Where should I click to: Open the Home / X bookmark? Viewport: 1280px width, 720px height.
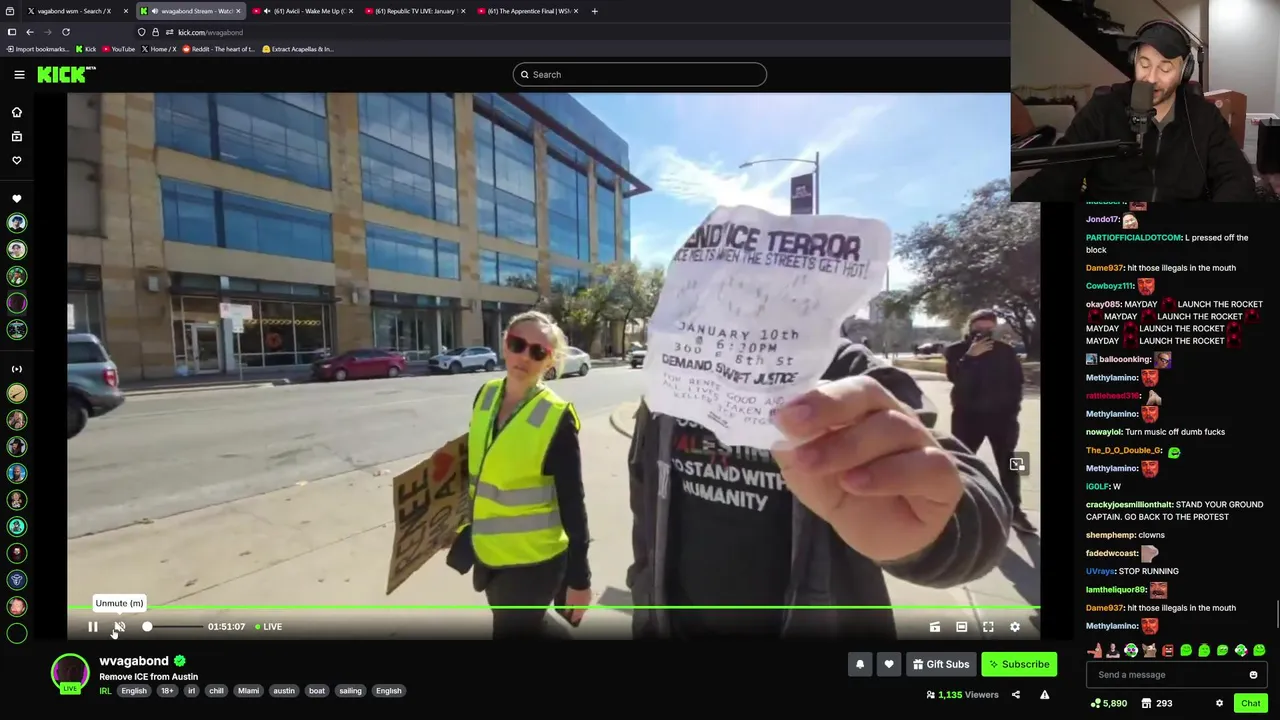point(158,49)
